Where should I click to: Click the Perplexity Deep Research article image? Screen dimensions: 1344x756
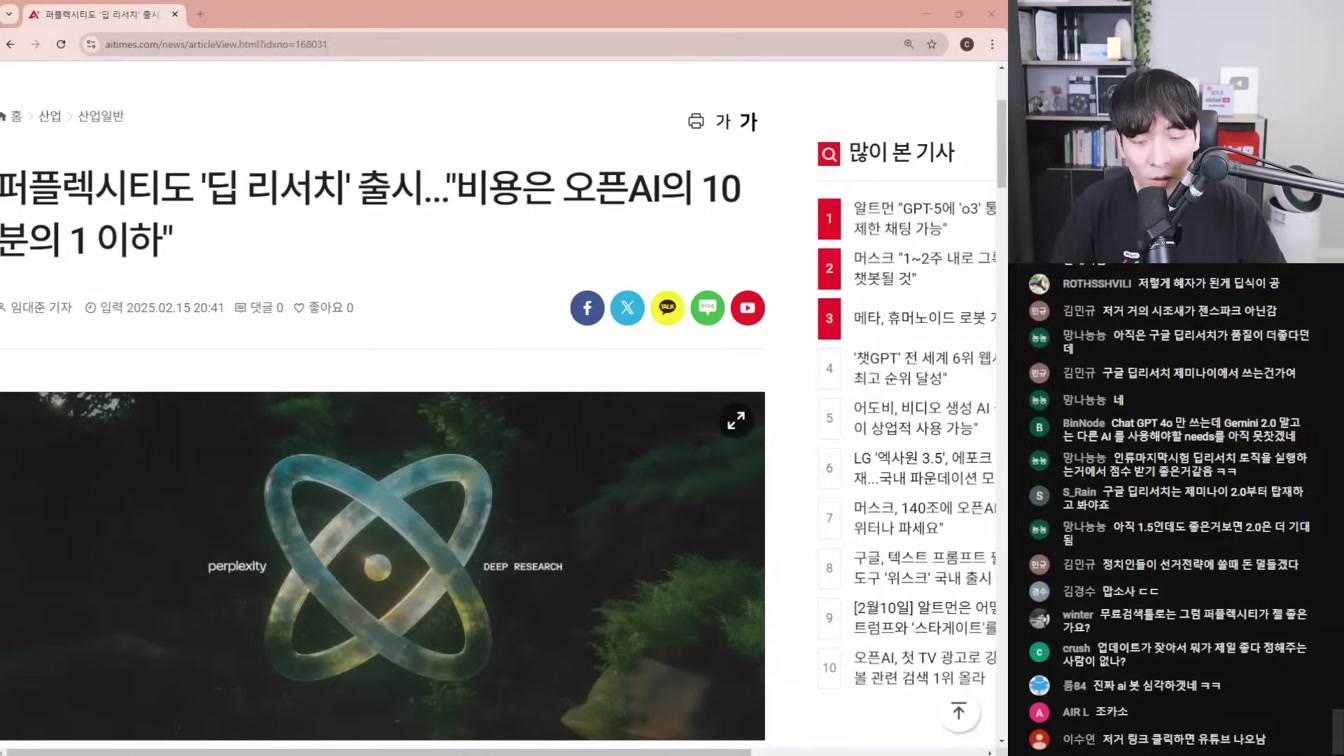382,566
